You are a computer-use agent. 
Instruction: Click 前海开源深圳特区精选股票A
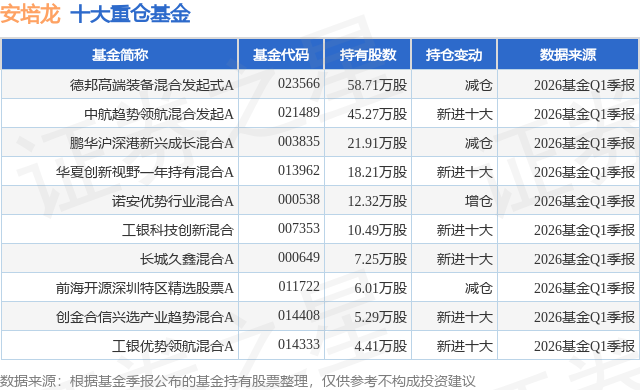pos(145,288)
